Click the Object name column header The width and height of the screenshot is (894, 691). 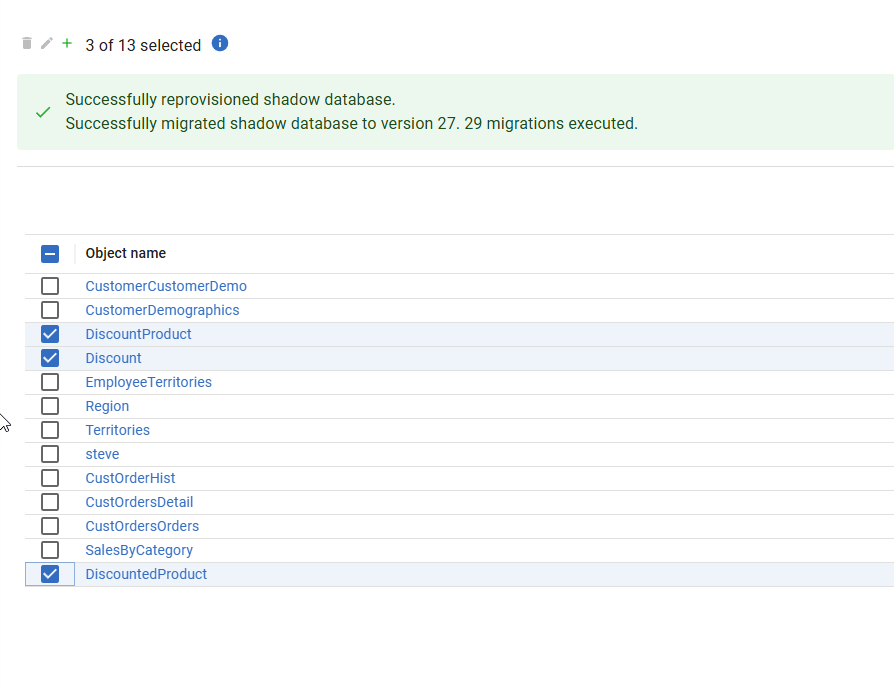point(126,254)
